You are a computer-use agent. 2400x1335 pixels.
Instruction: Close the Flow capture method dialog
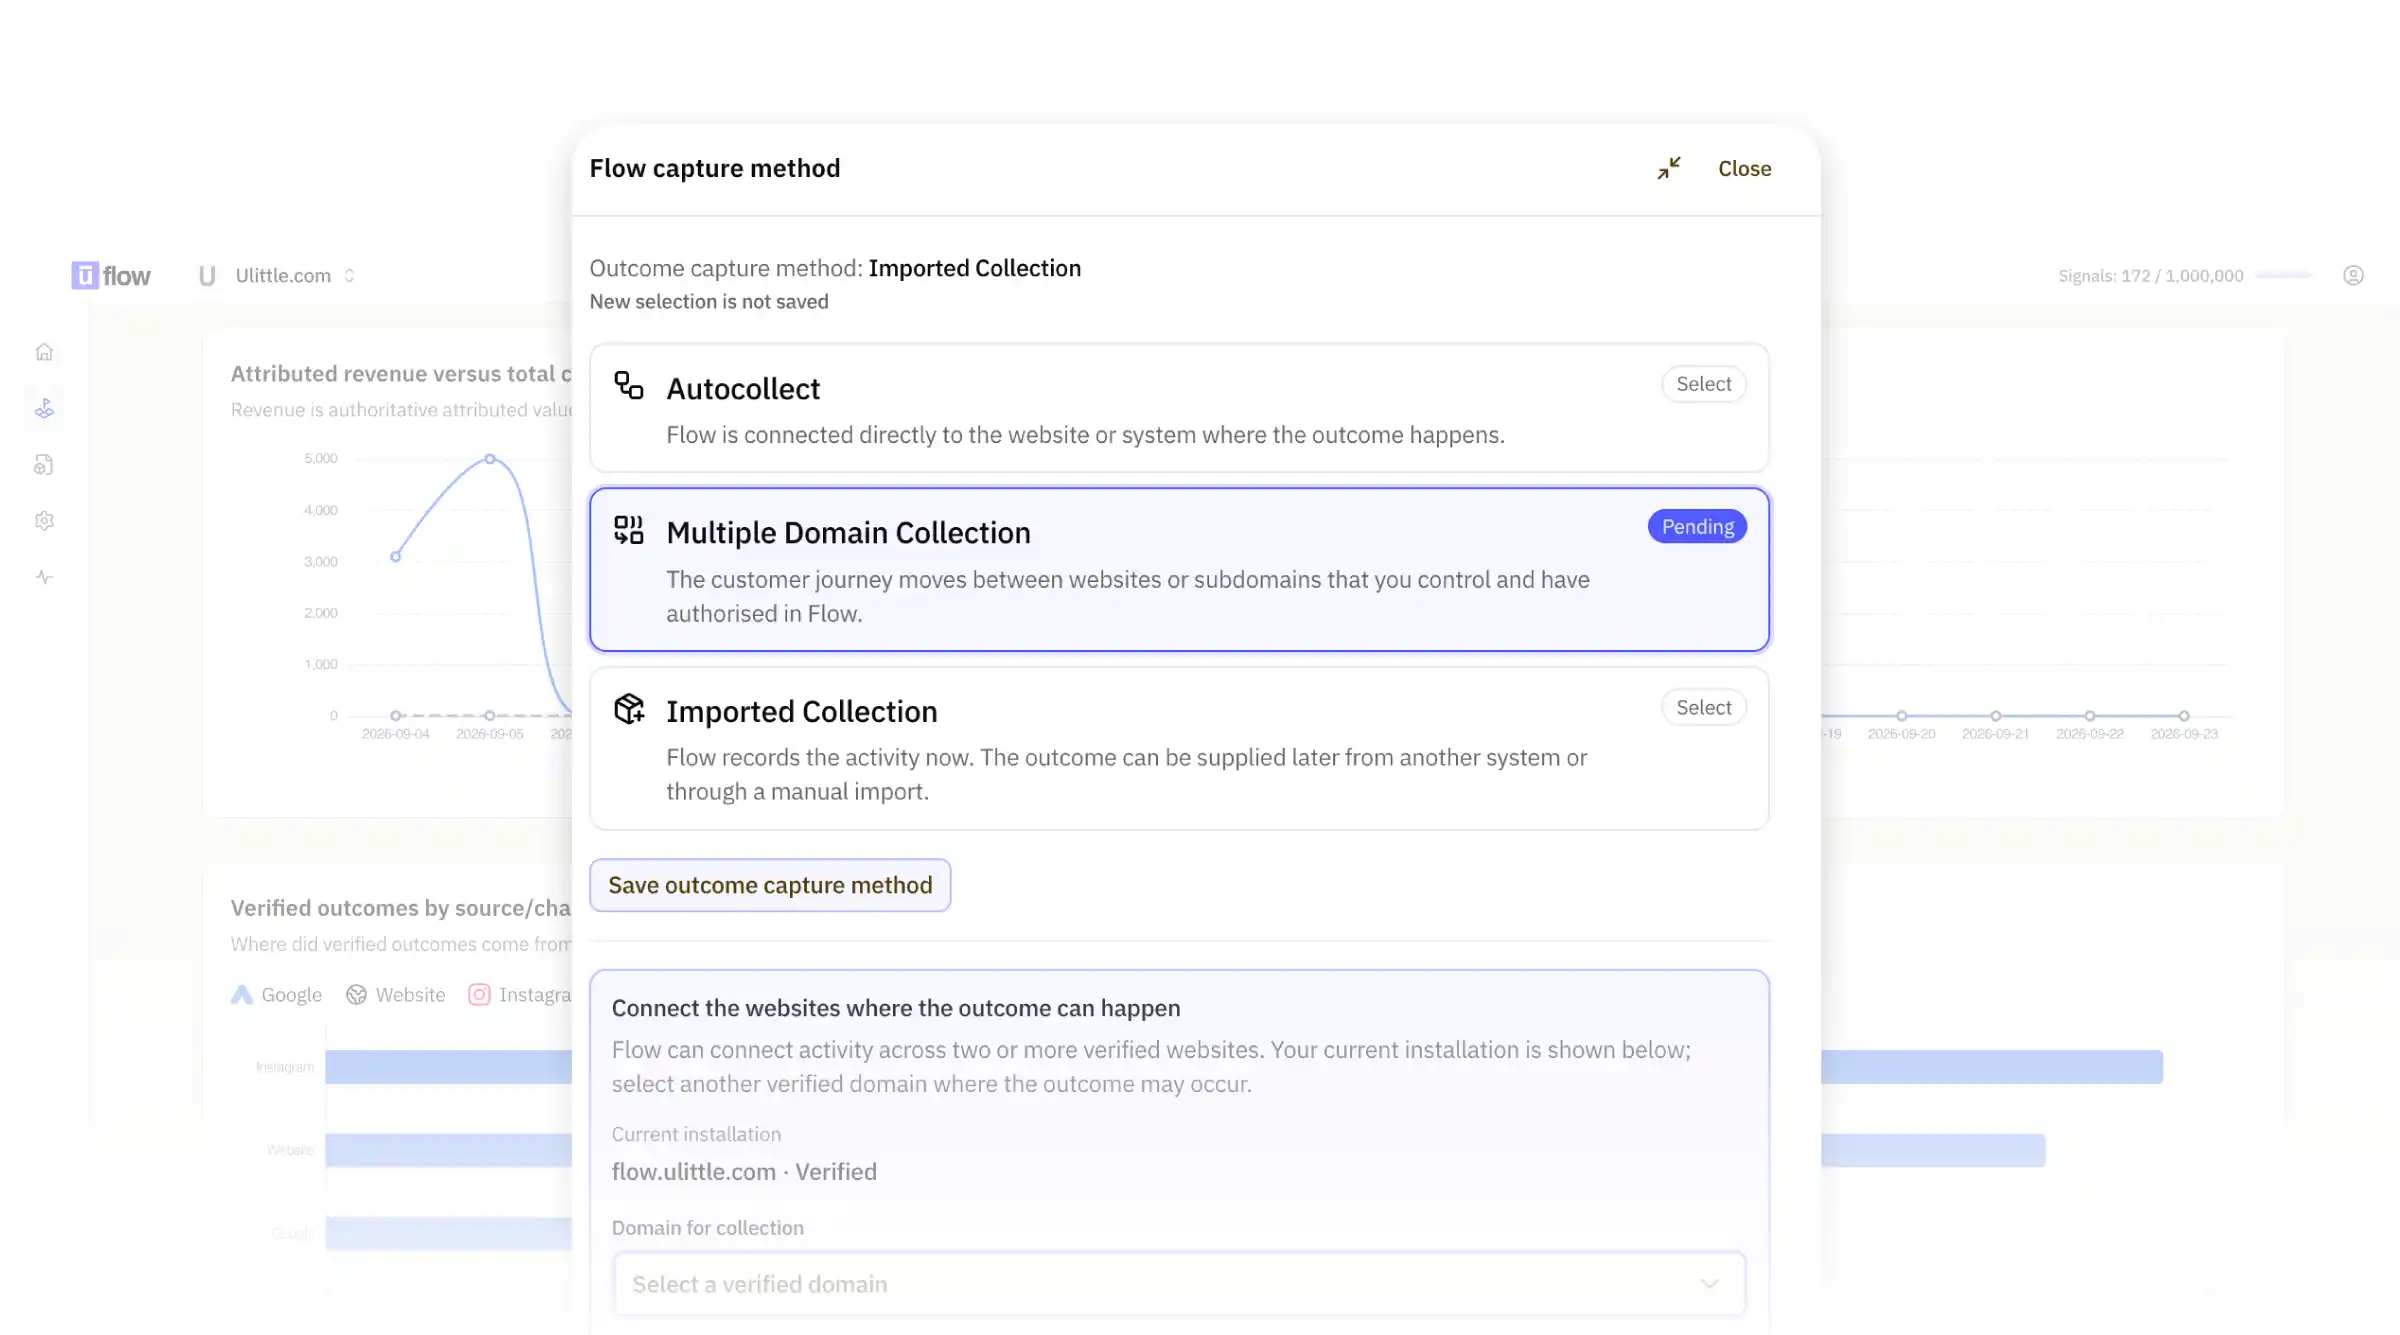point(1744,168)
